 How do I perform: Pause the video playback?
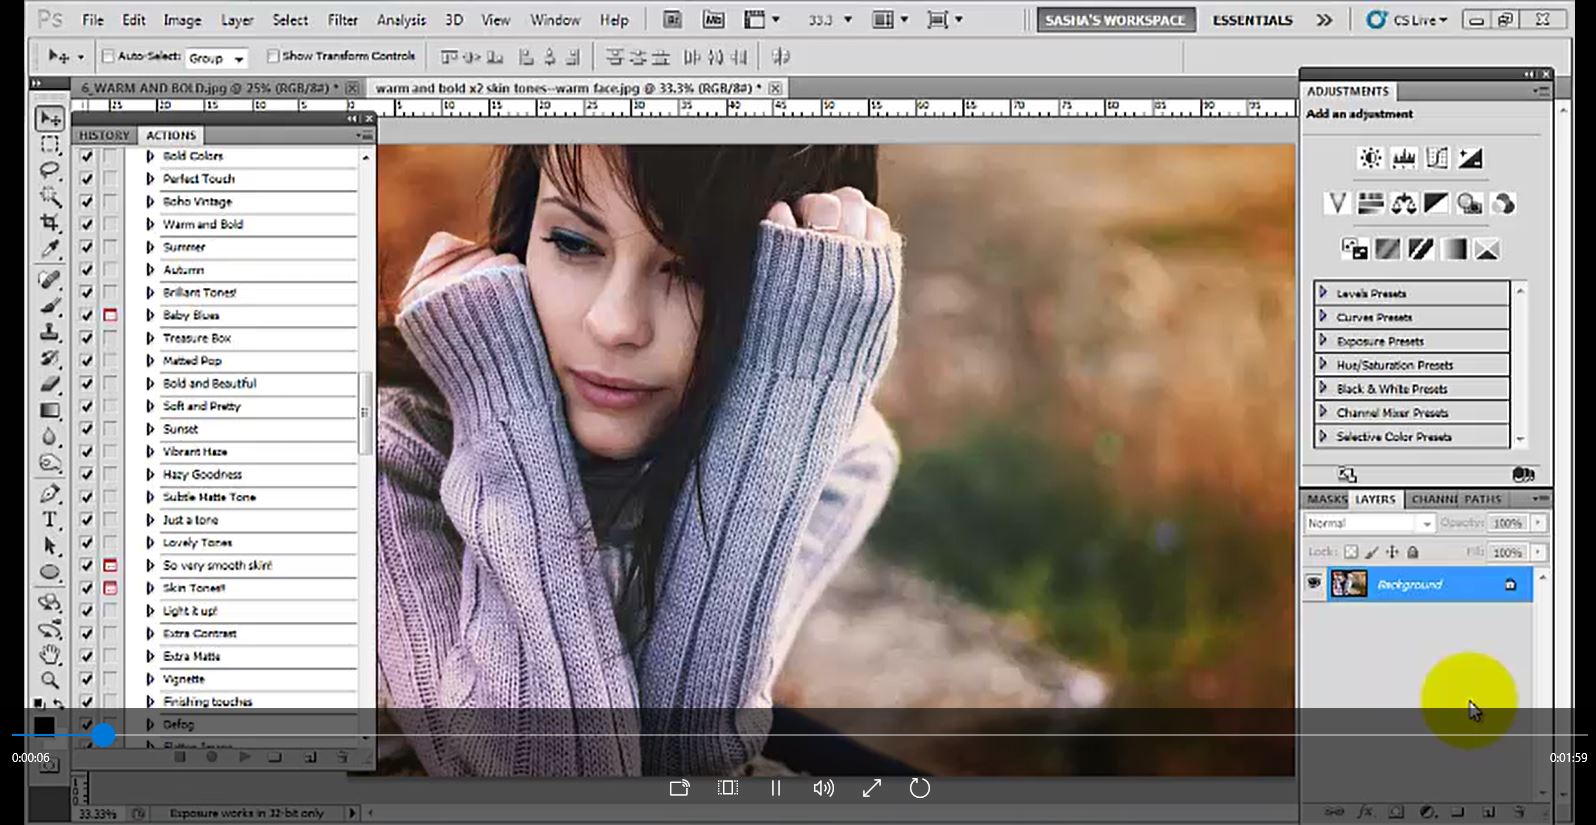coord(775,788)
